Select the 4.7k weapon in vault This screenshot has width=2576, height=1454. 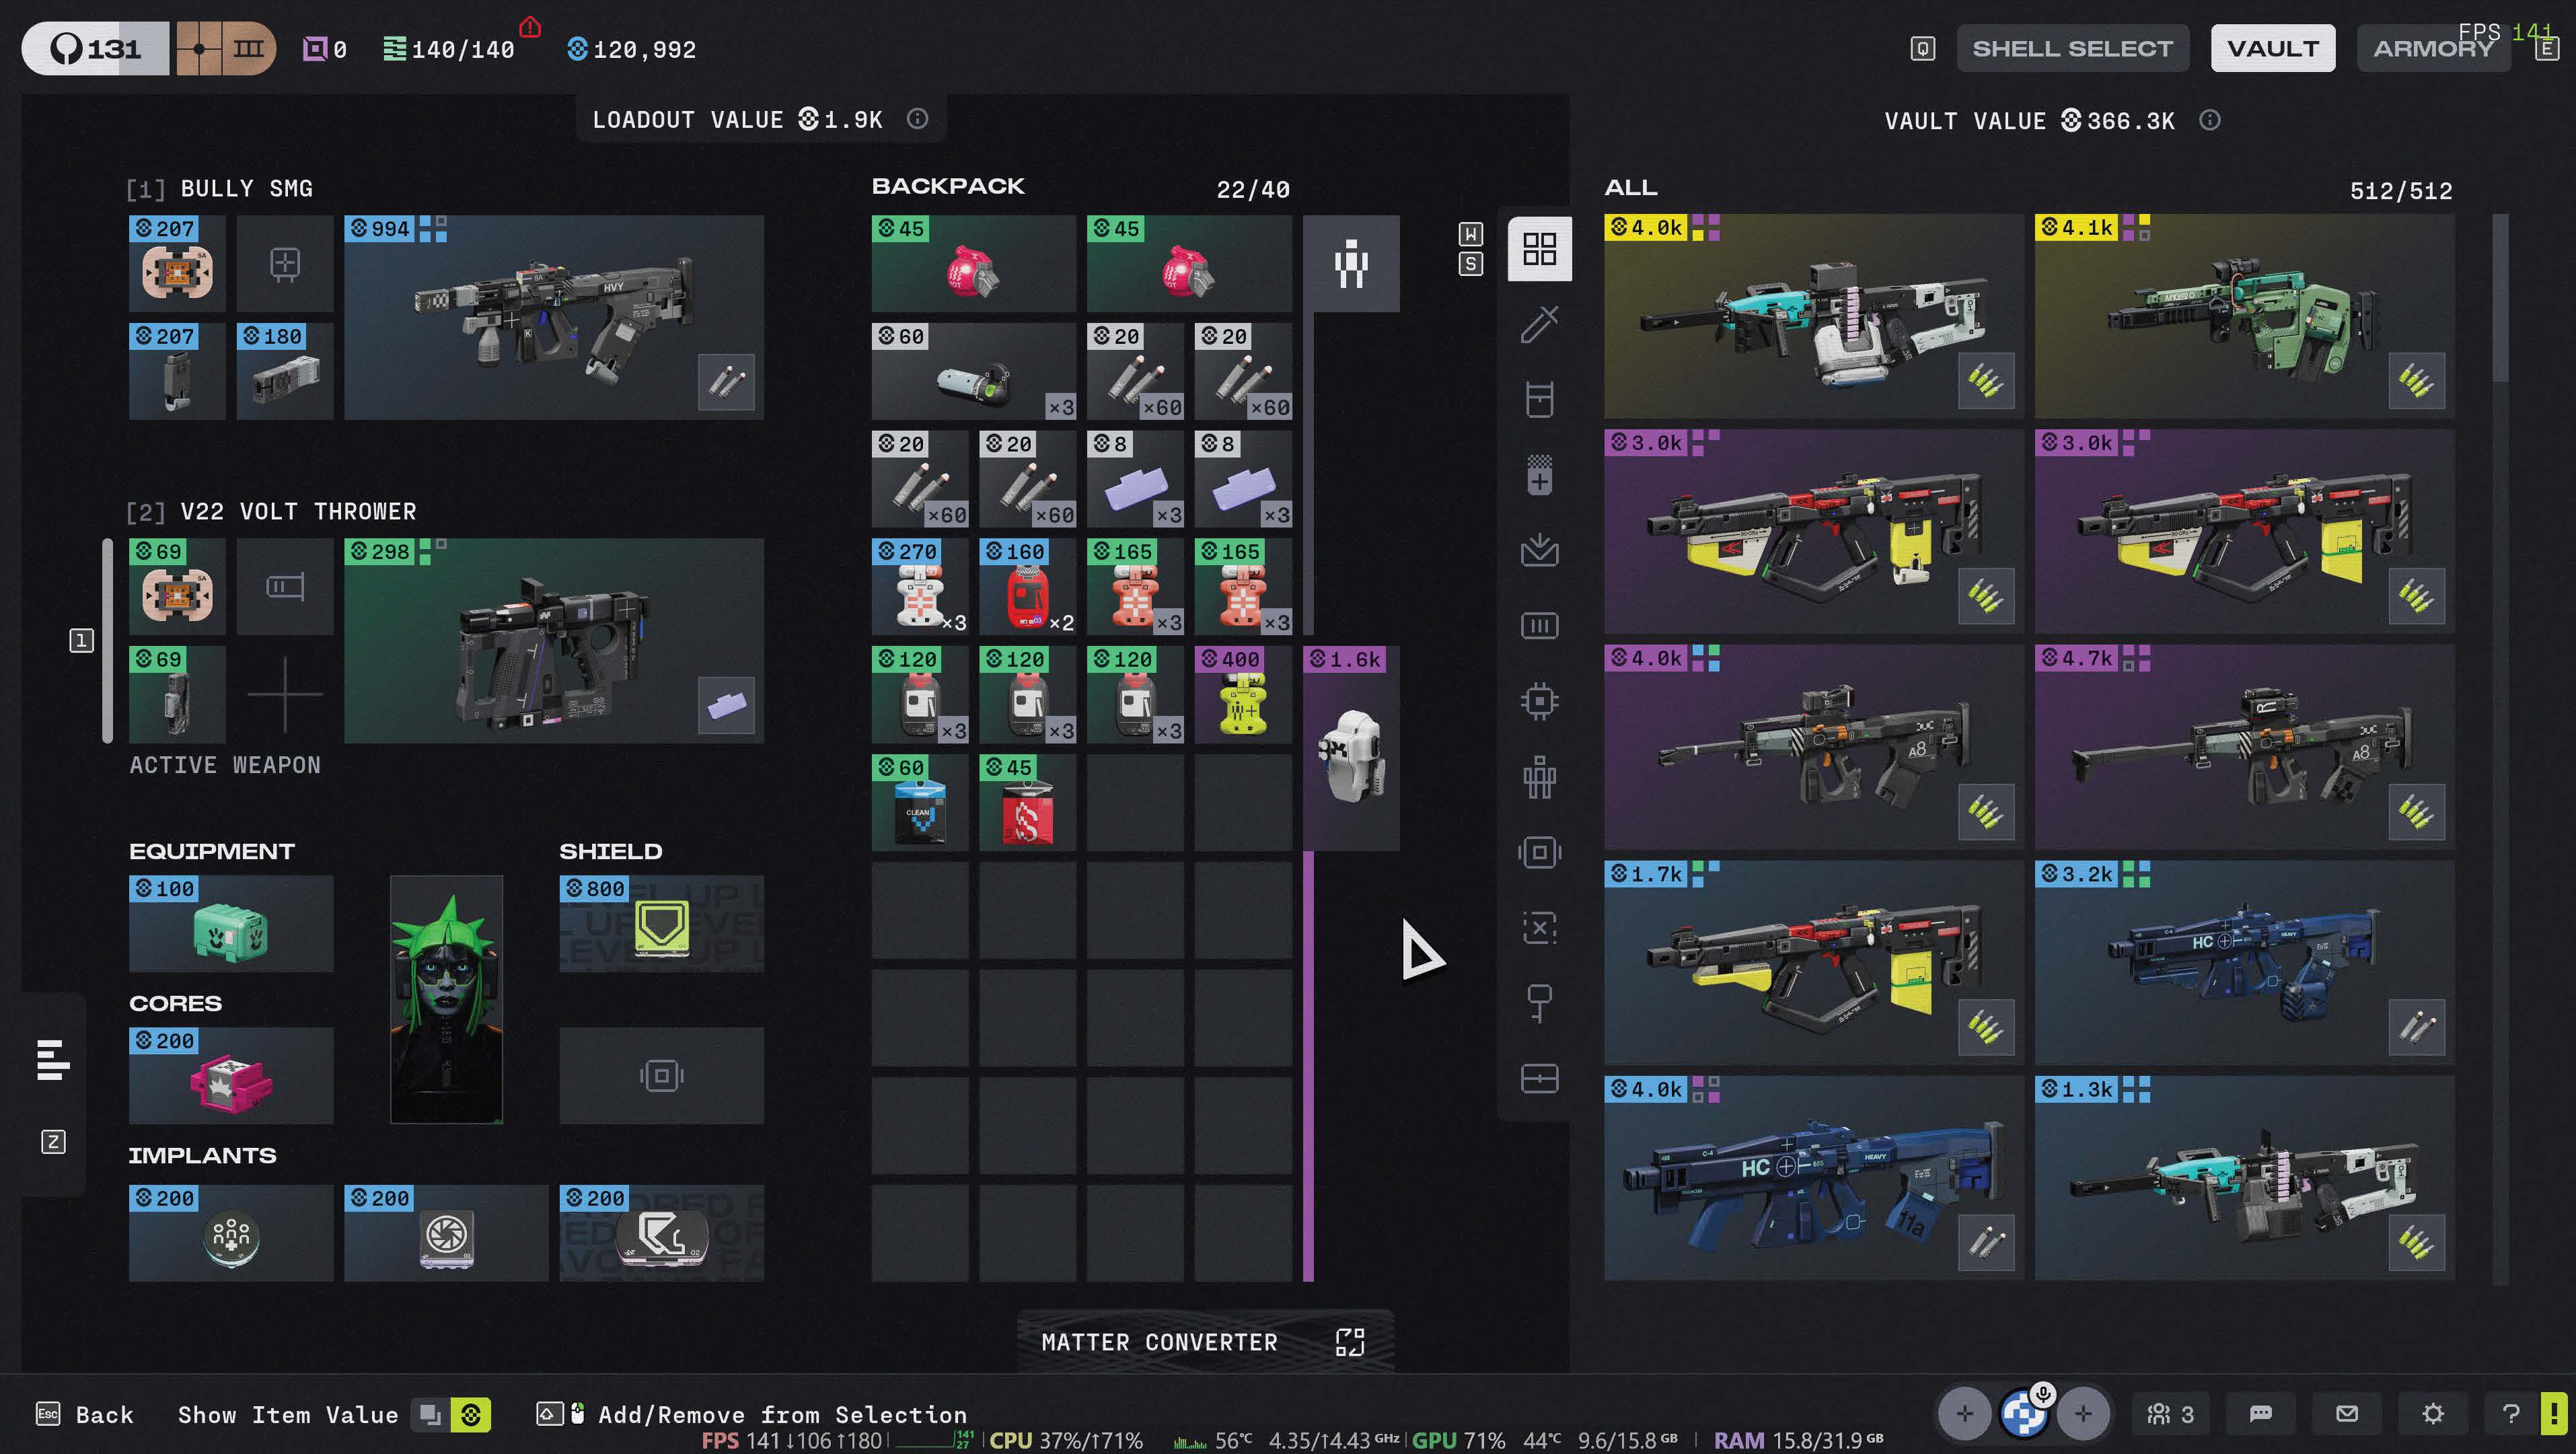pyautogui.click(x=2244, y=747)
